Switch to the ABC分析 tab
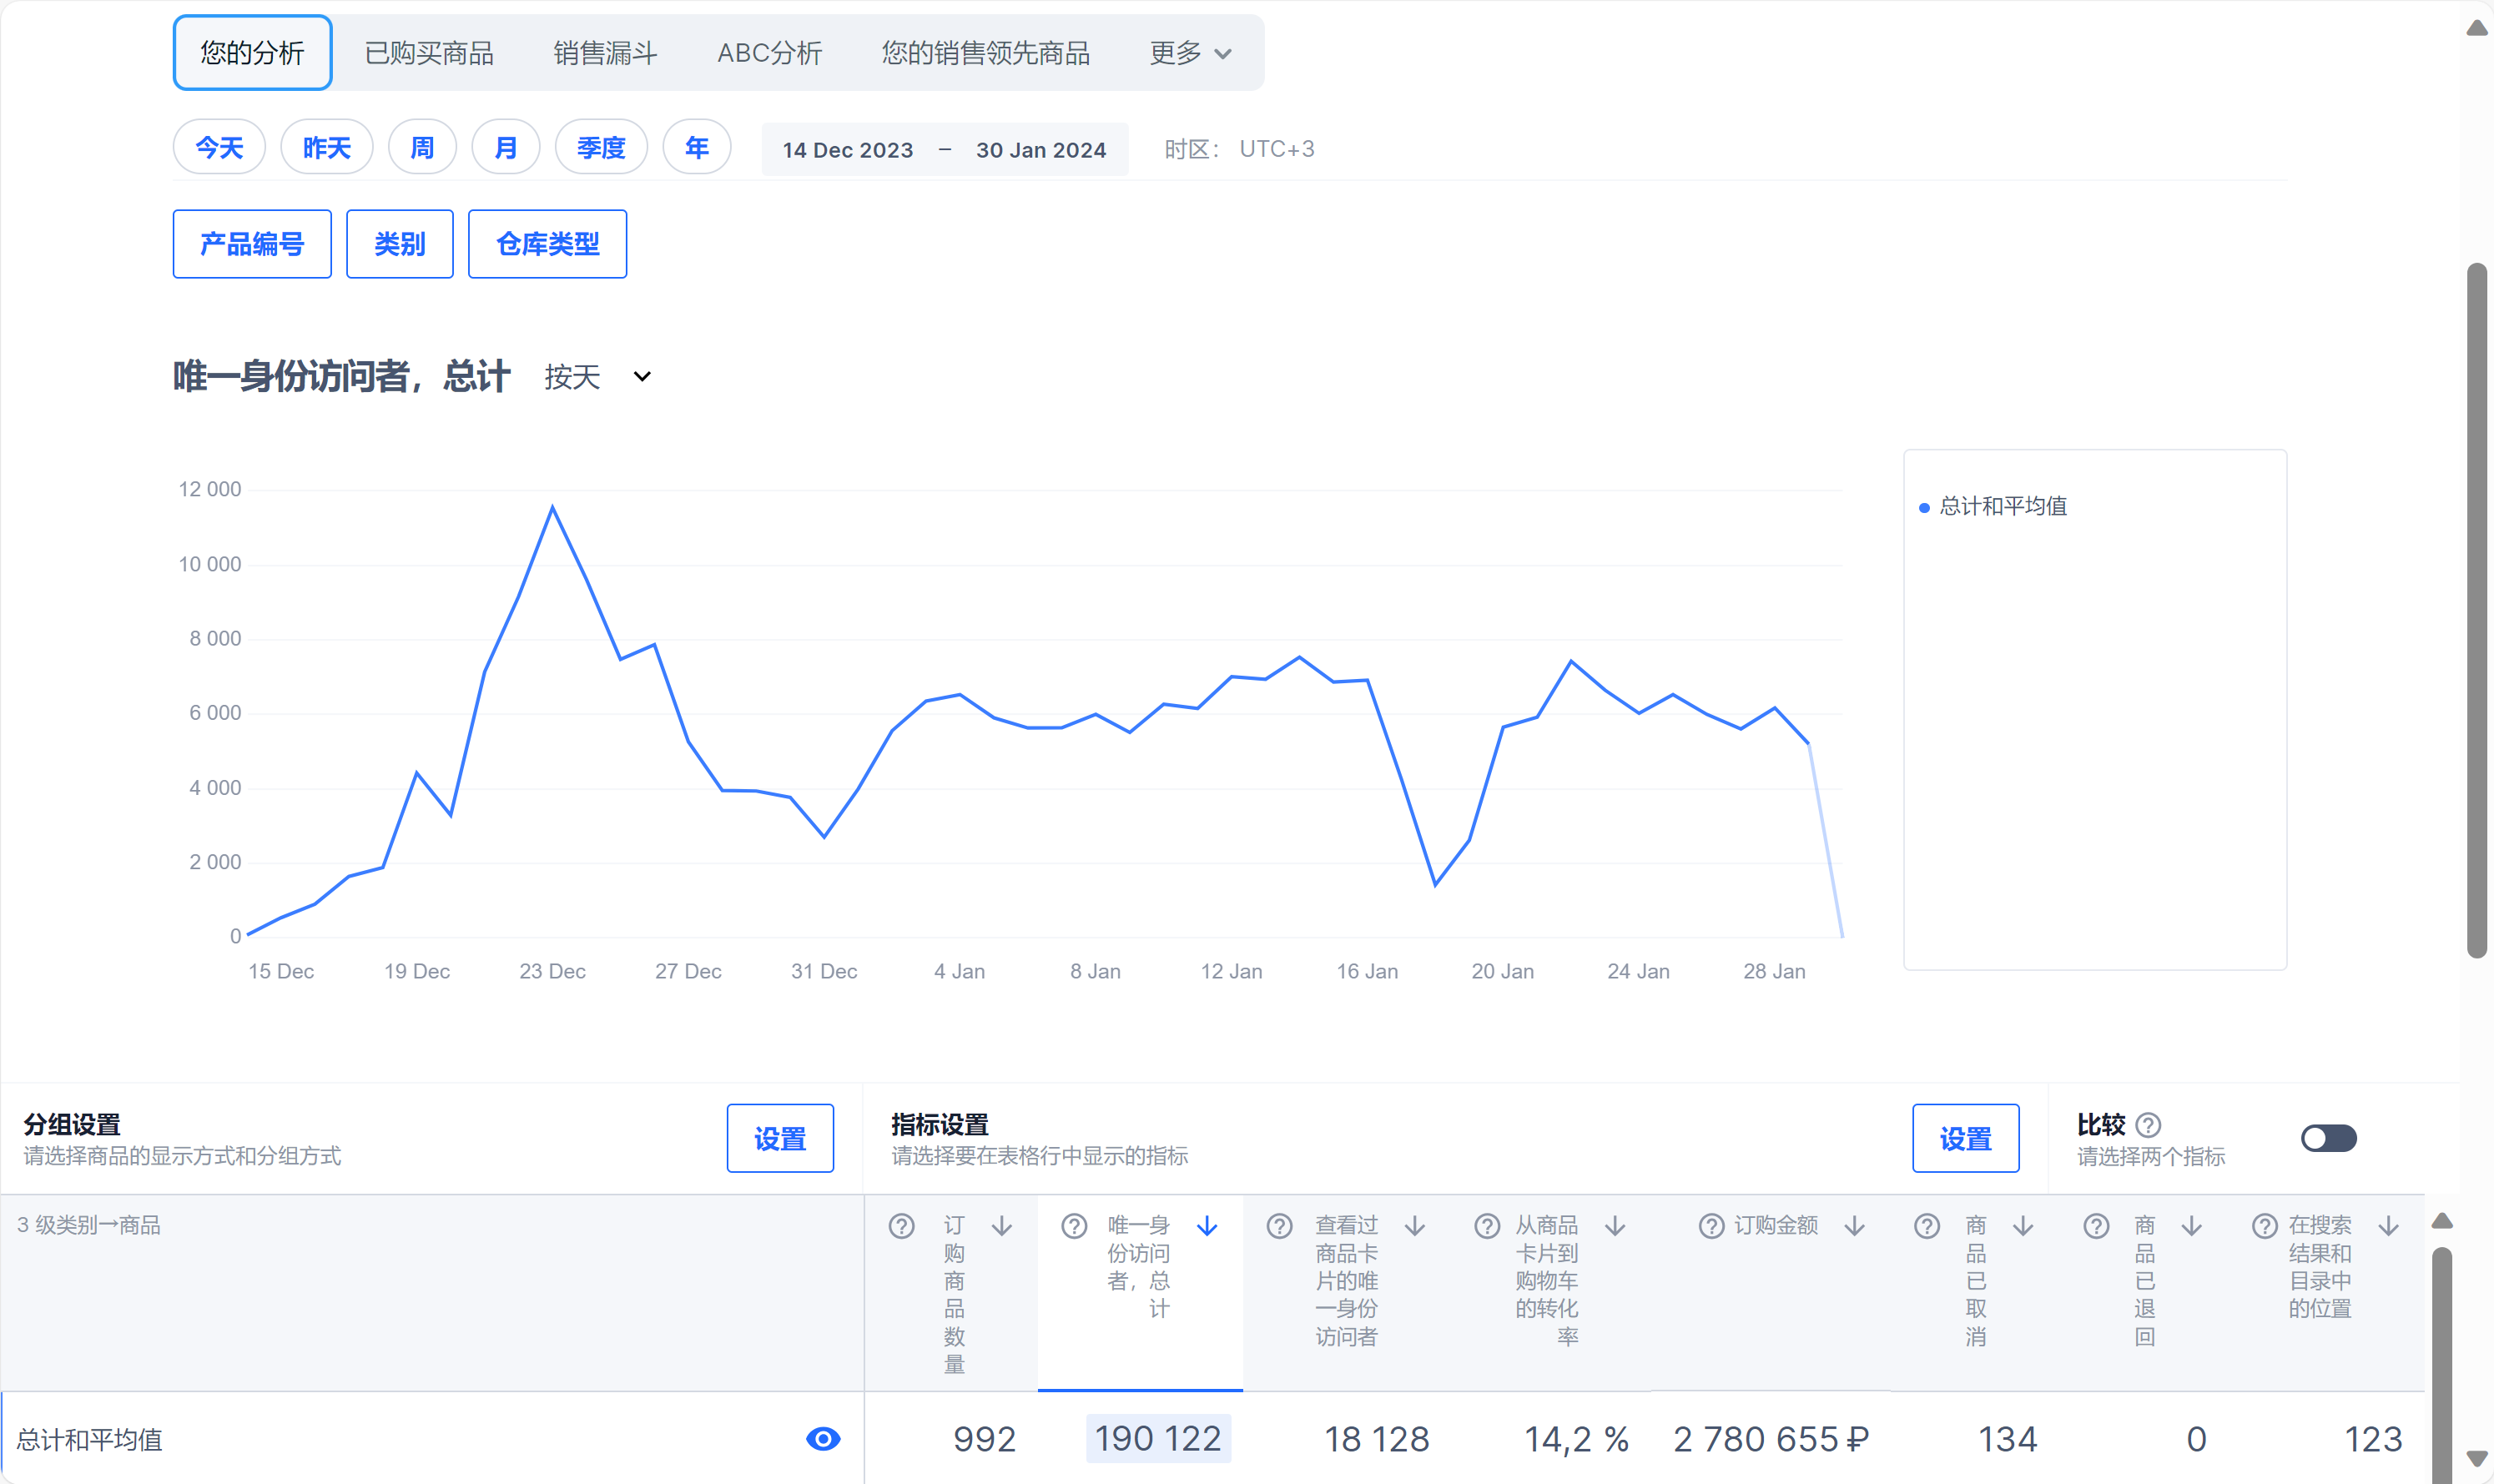 point(769,53)
